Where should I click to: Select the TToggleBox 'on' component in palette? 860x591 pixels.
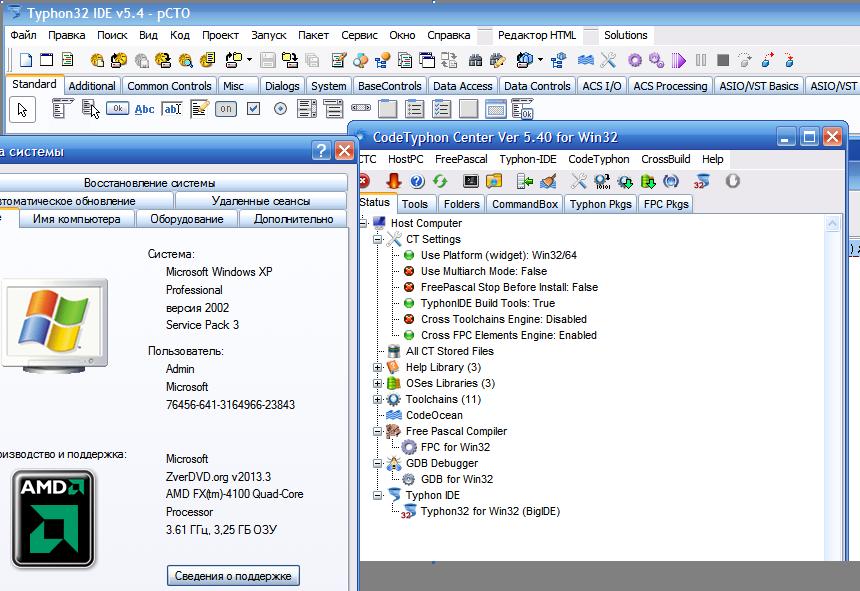(227, 109)
